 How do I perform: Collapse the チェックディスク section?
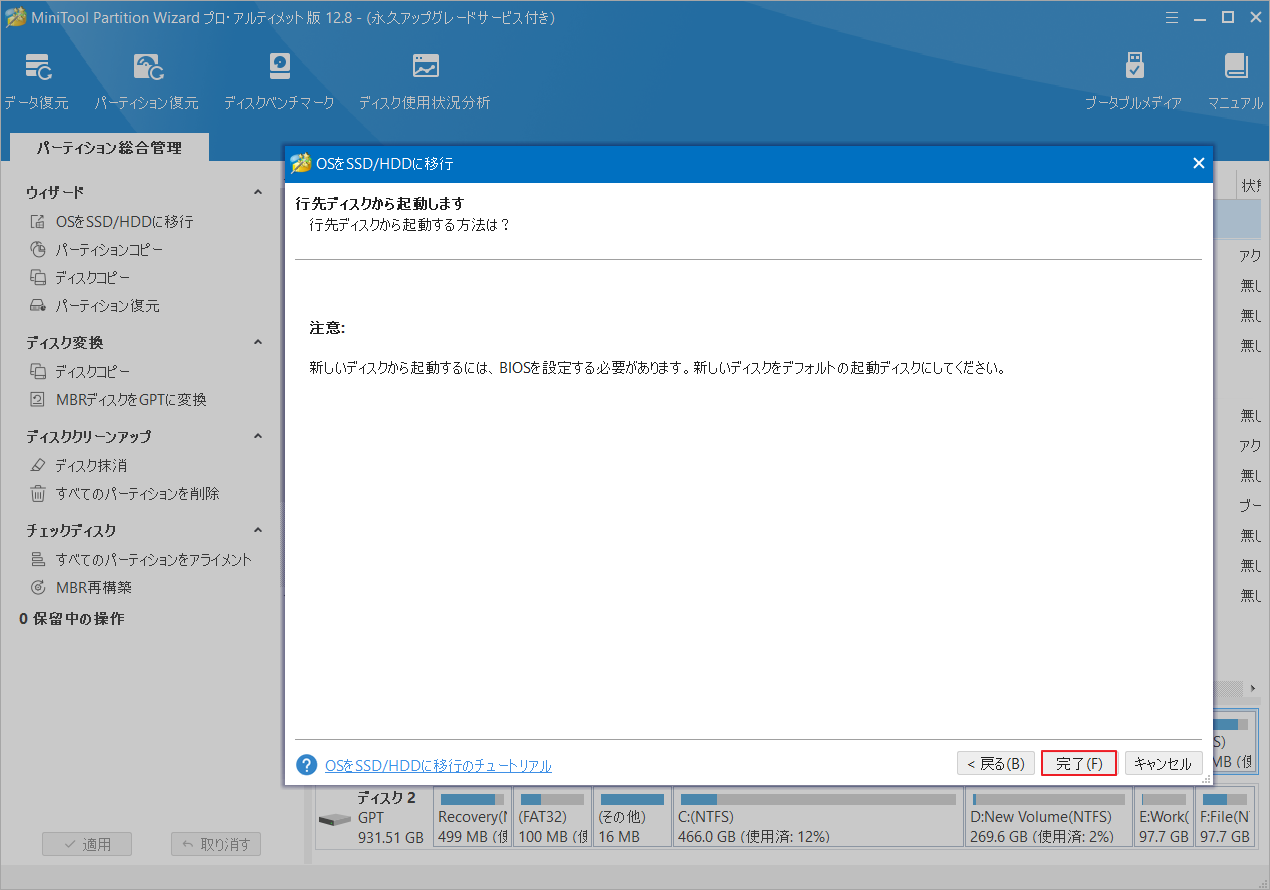pyautogui.click(x=257, y=530)
